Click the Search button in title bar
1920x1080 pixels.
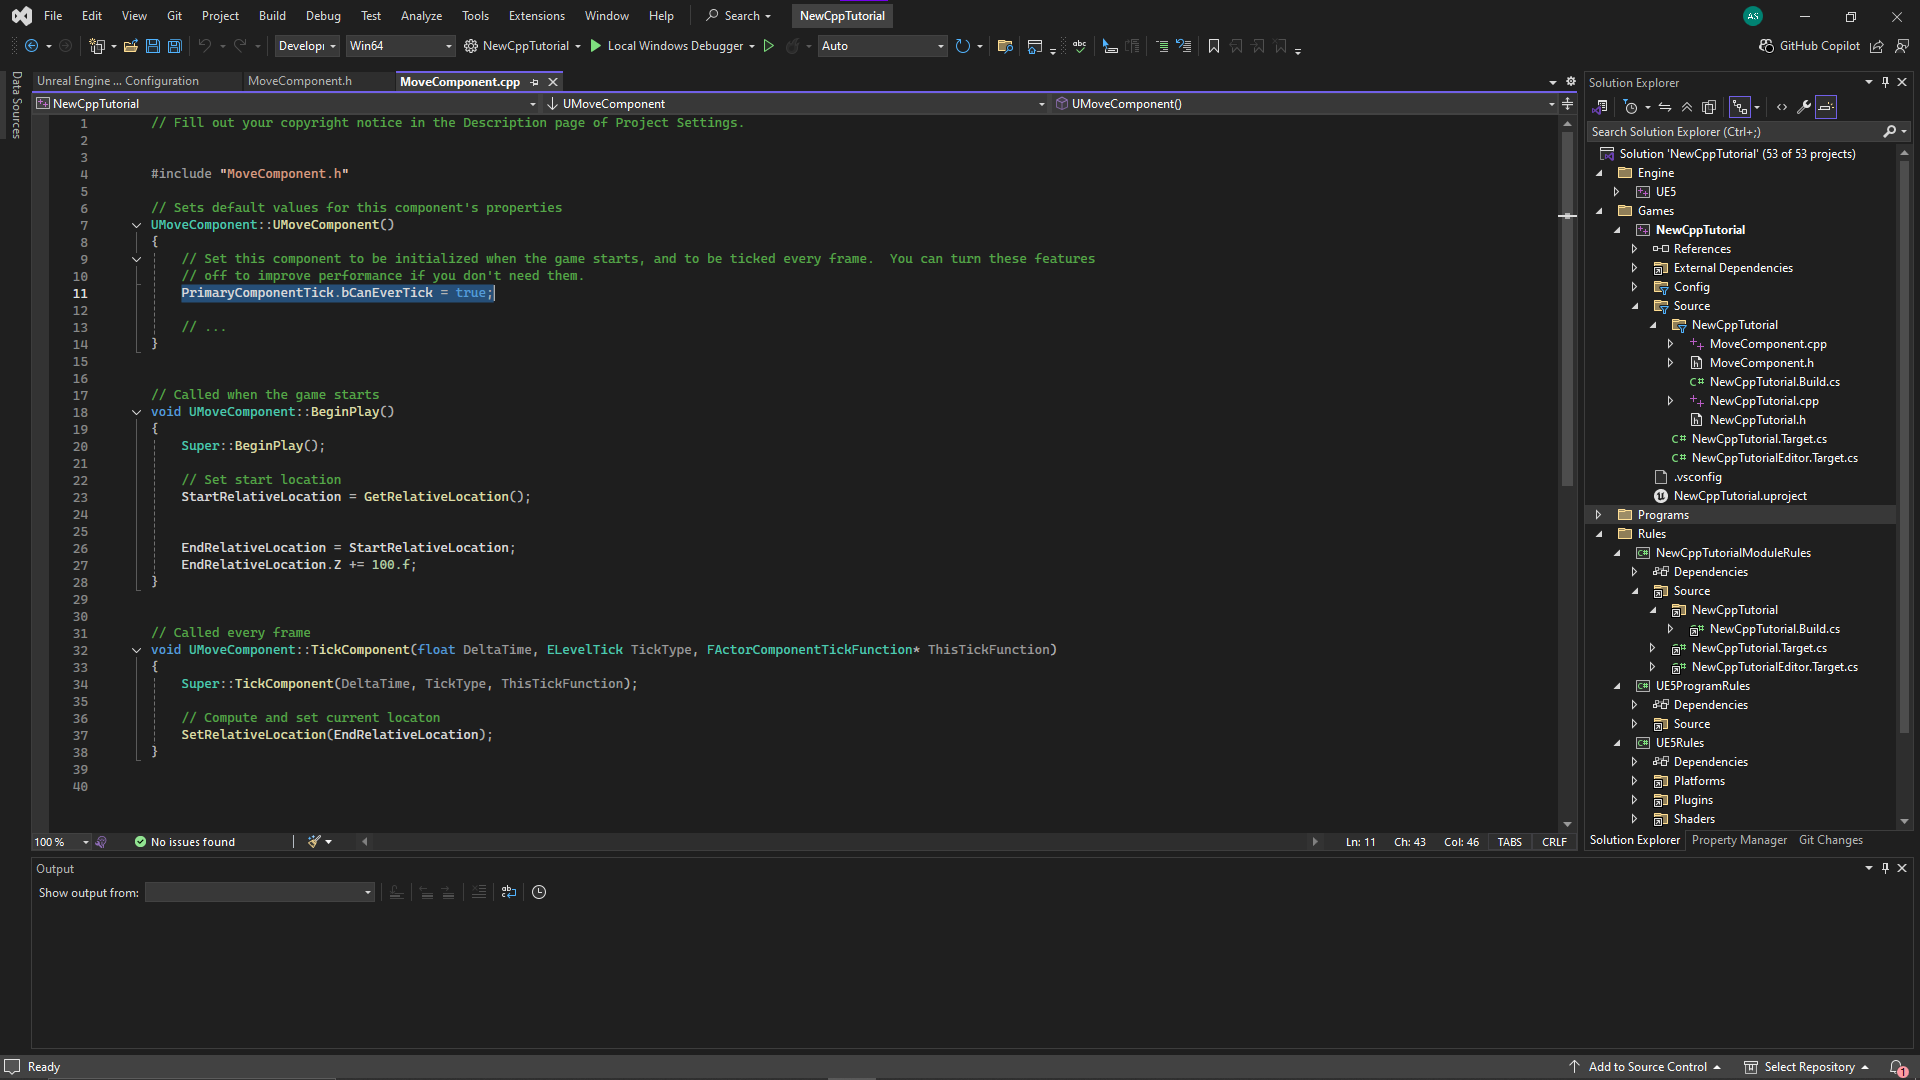[x=738, y=16]
